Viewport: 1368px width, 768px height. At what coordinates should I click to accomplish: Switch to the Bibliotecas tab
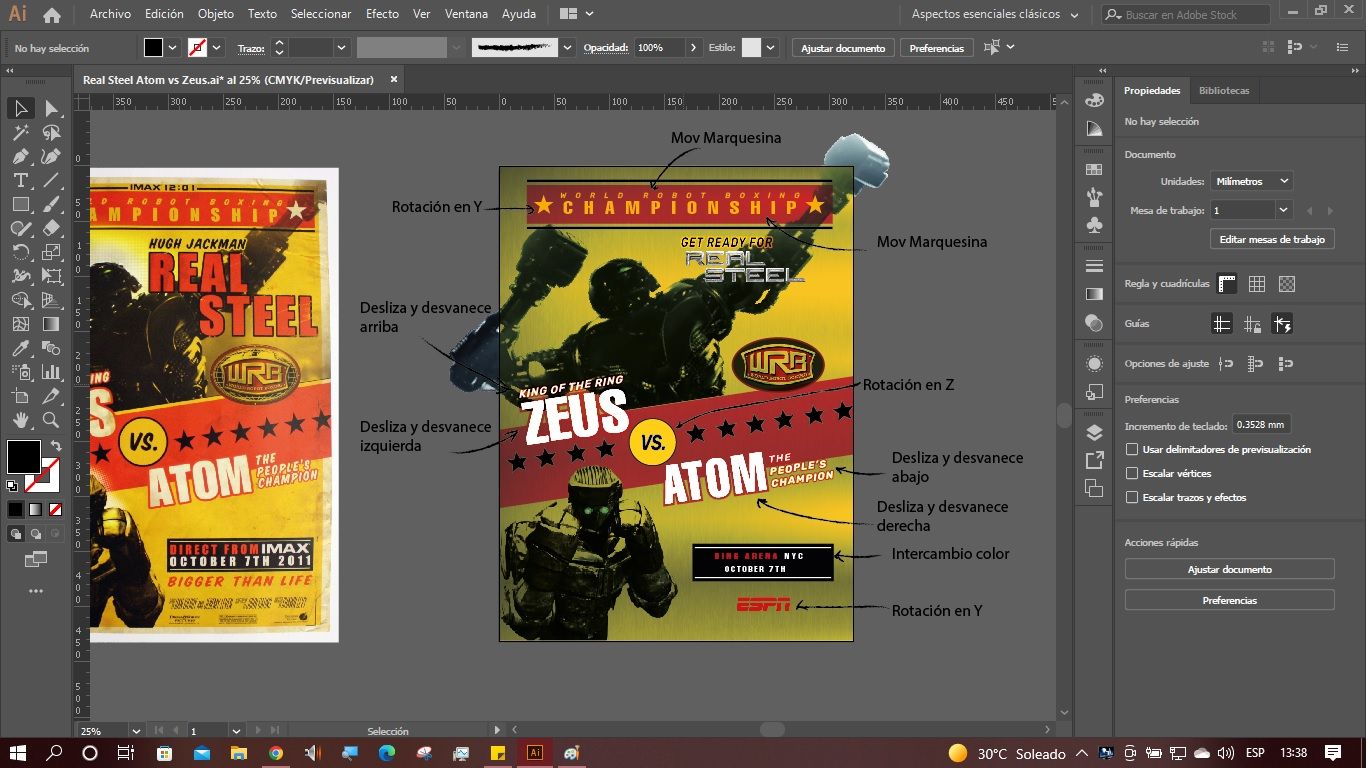point(1224,91)
